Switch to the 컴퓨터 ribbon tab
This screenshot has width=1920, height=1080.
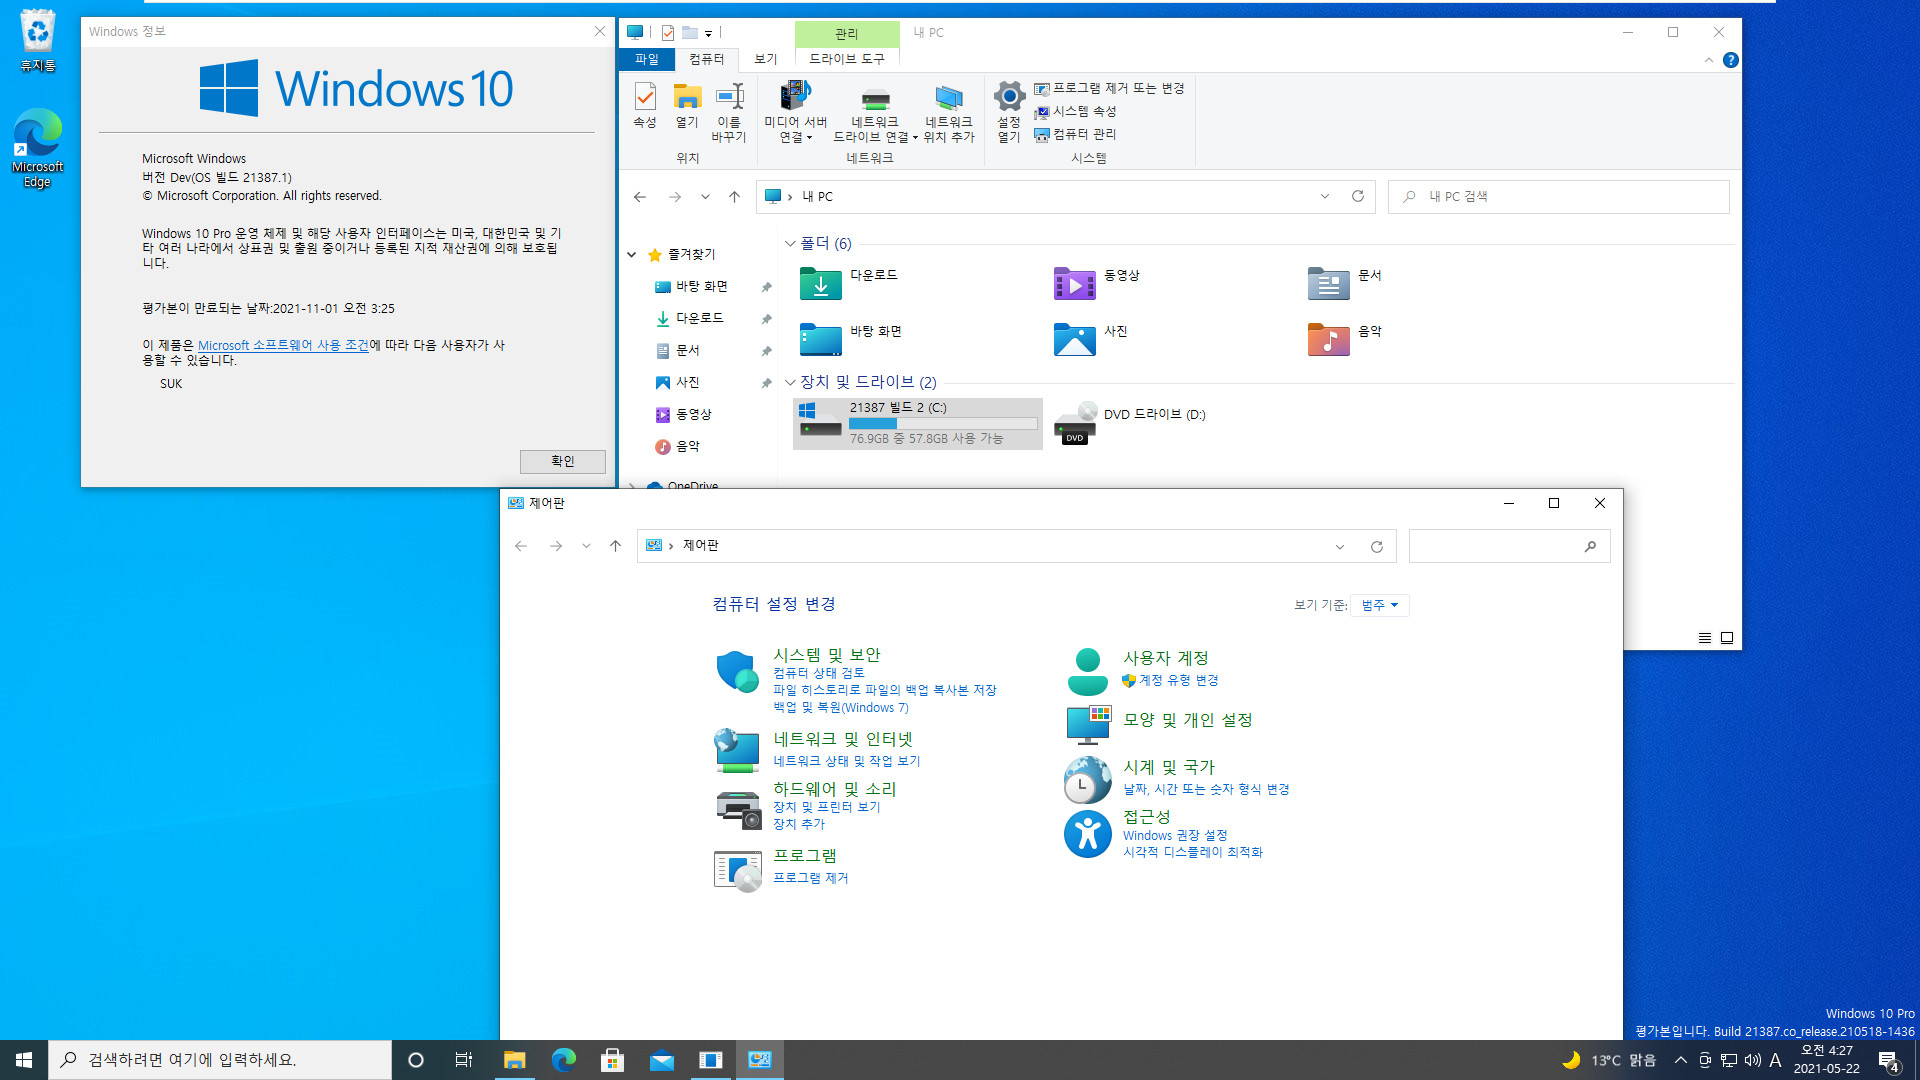(x=706, y=59)
